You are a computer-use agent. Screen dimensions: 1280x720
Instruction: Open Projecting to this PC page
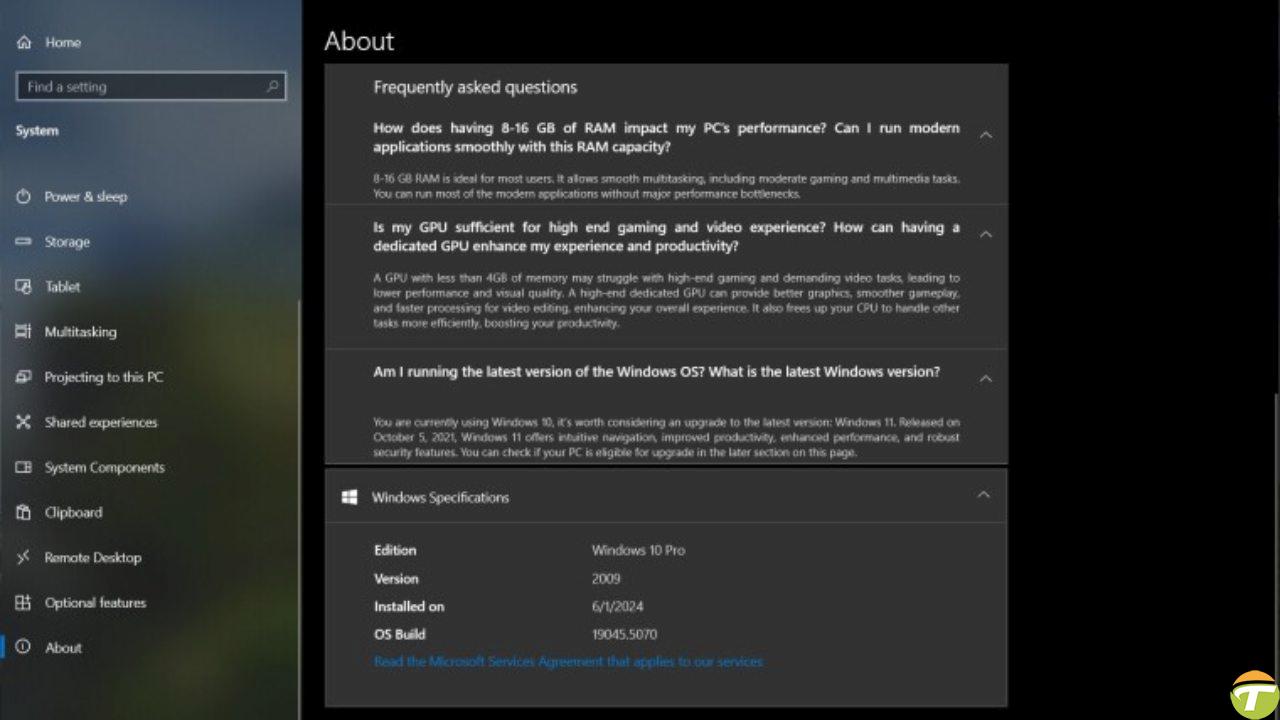pos(104,377)
